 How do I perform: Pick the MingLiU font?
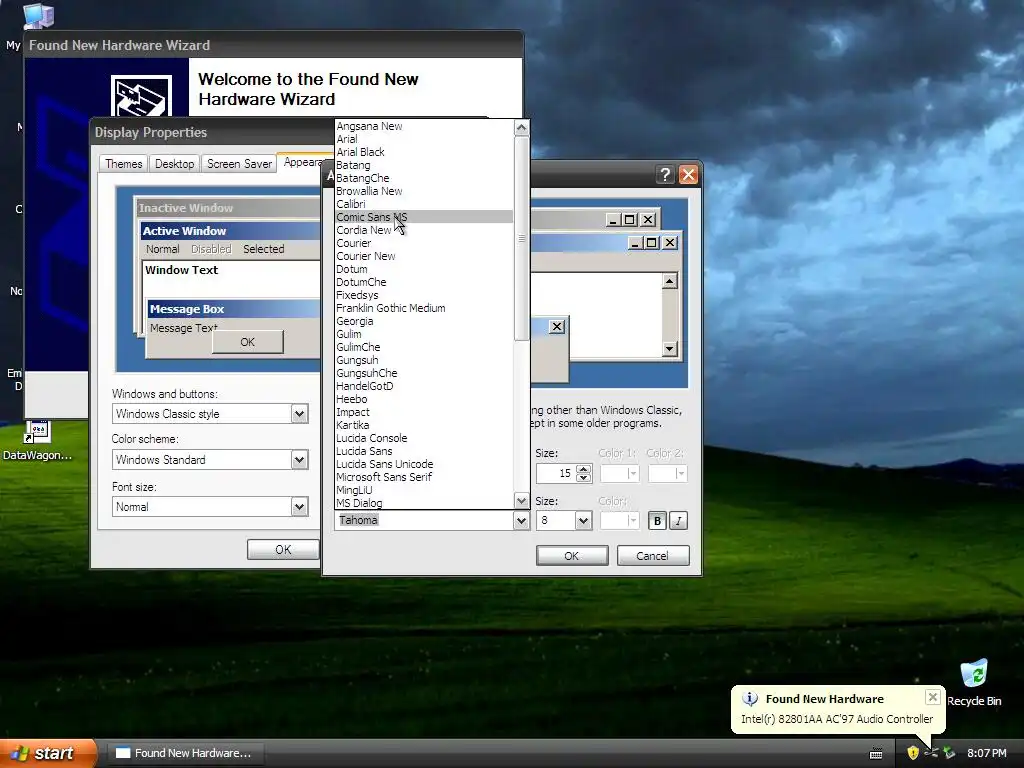[x=424, y=490]
